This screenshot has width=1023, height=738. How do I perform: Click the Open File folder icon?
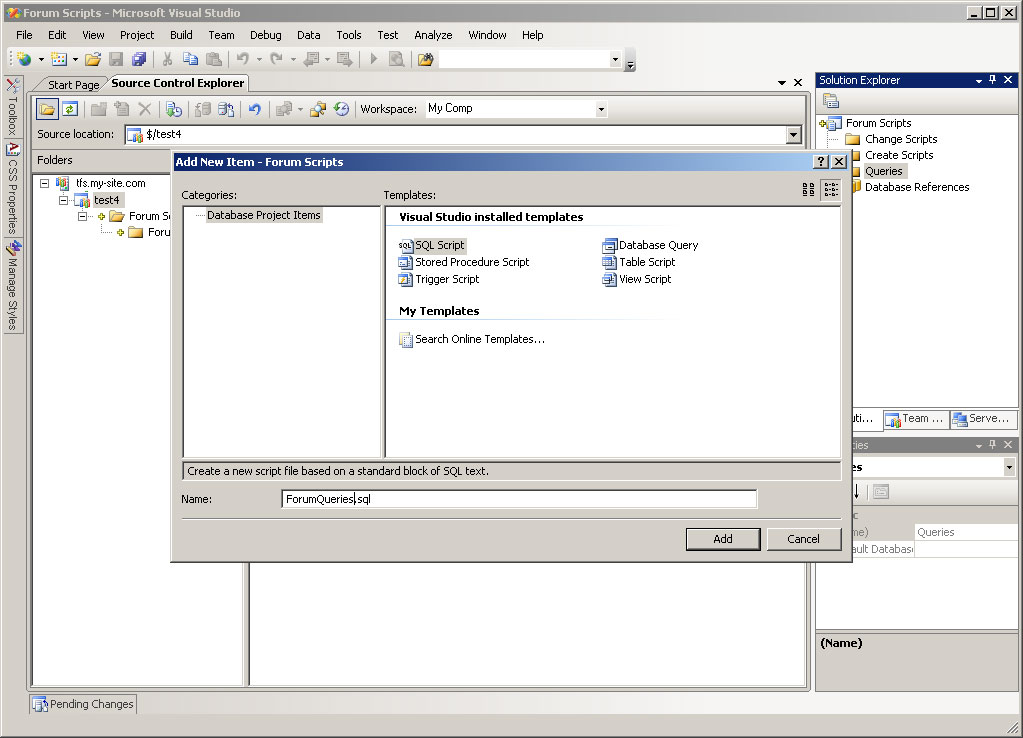tap(93, 59)
